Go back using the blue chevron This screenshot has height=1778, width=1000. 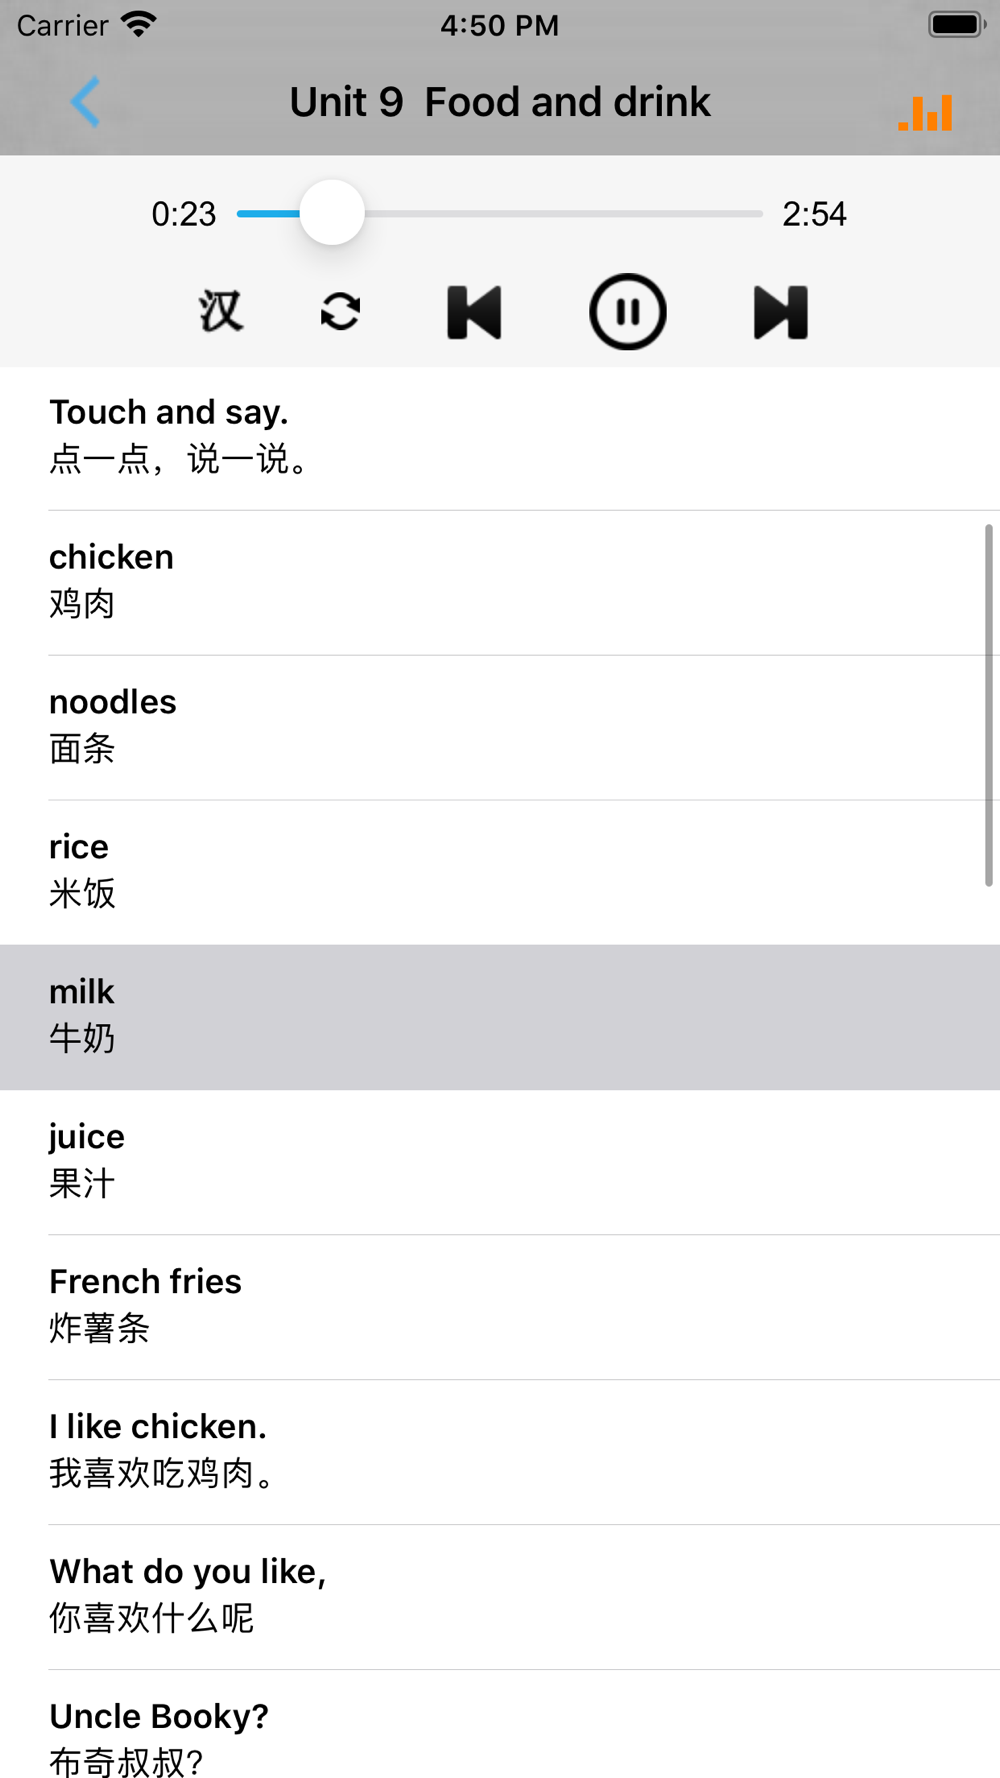pyautogui.click(x=86, y=101)
